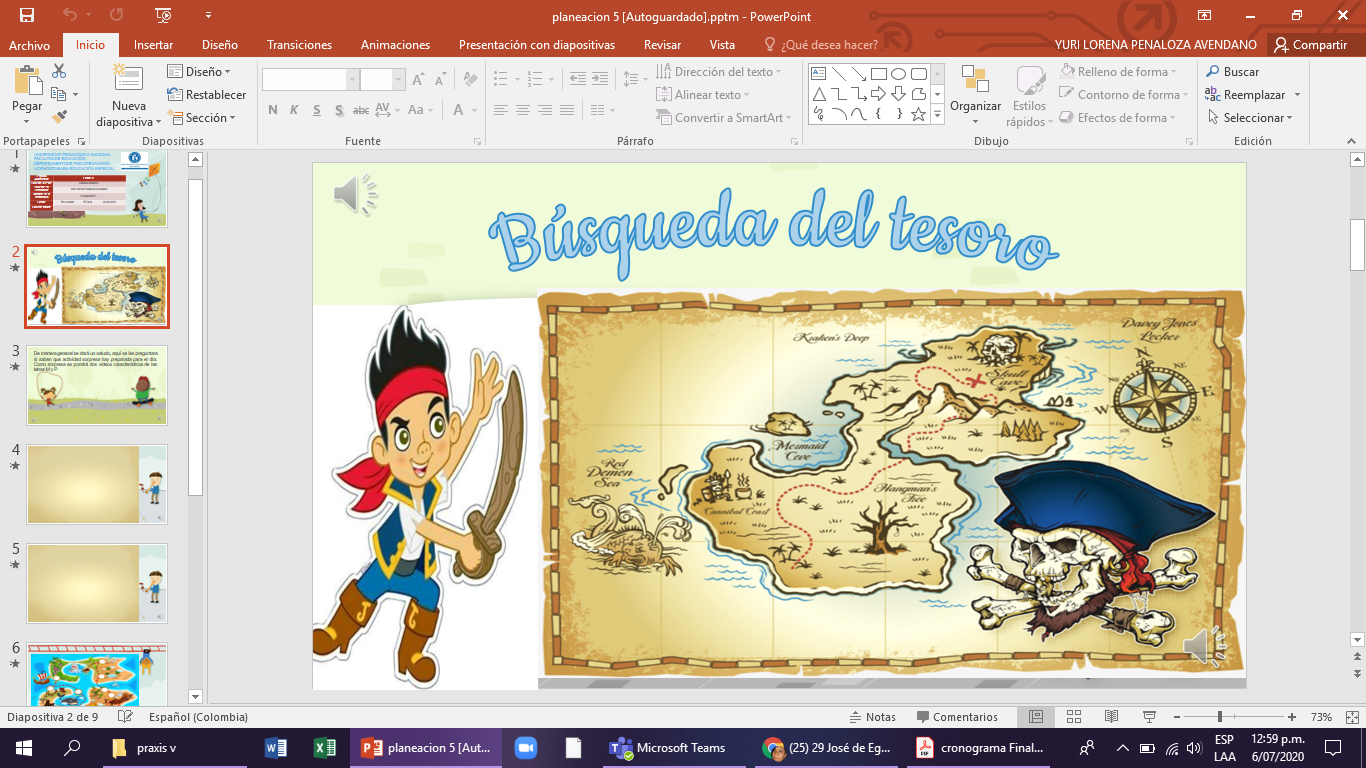Click the Normal view icon in the status bar
The width and height of the screenshot is (1366, 768).
(1036, 717)
